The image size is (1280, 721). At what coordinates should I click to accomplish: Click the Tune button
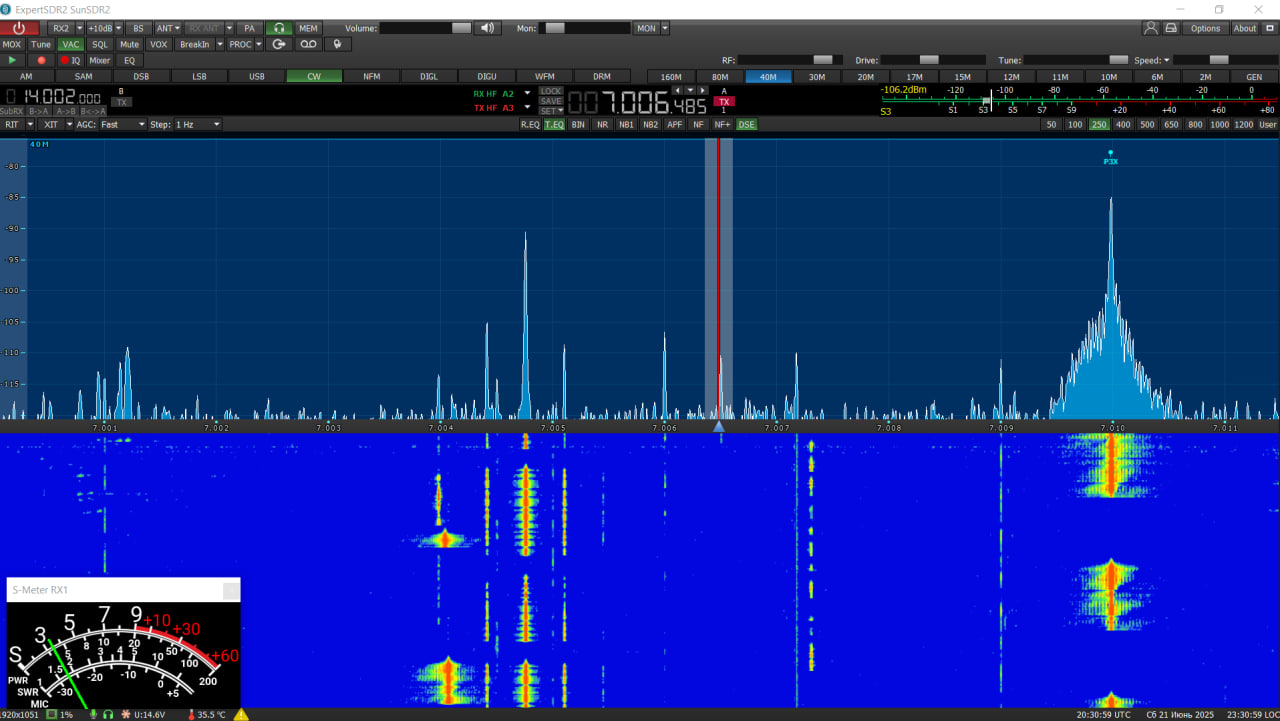point(41,44)
